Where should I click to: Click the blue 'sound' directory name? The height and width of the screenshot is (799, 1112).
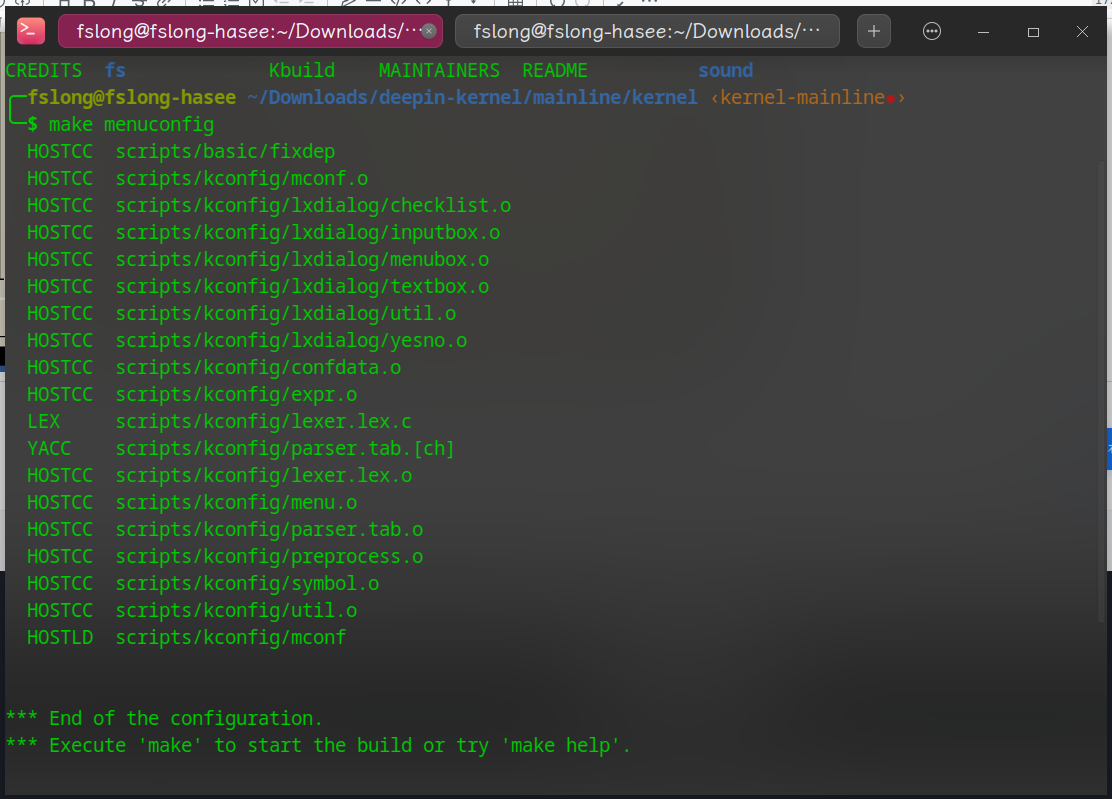[x=725, y=71]
